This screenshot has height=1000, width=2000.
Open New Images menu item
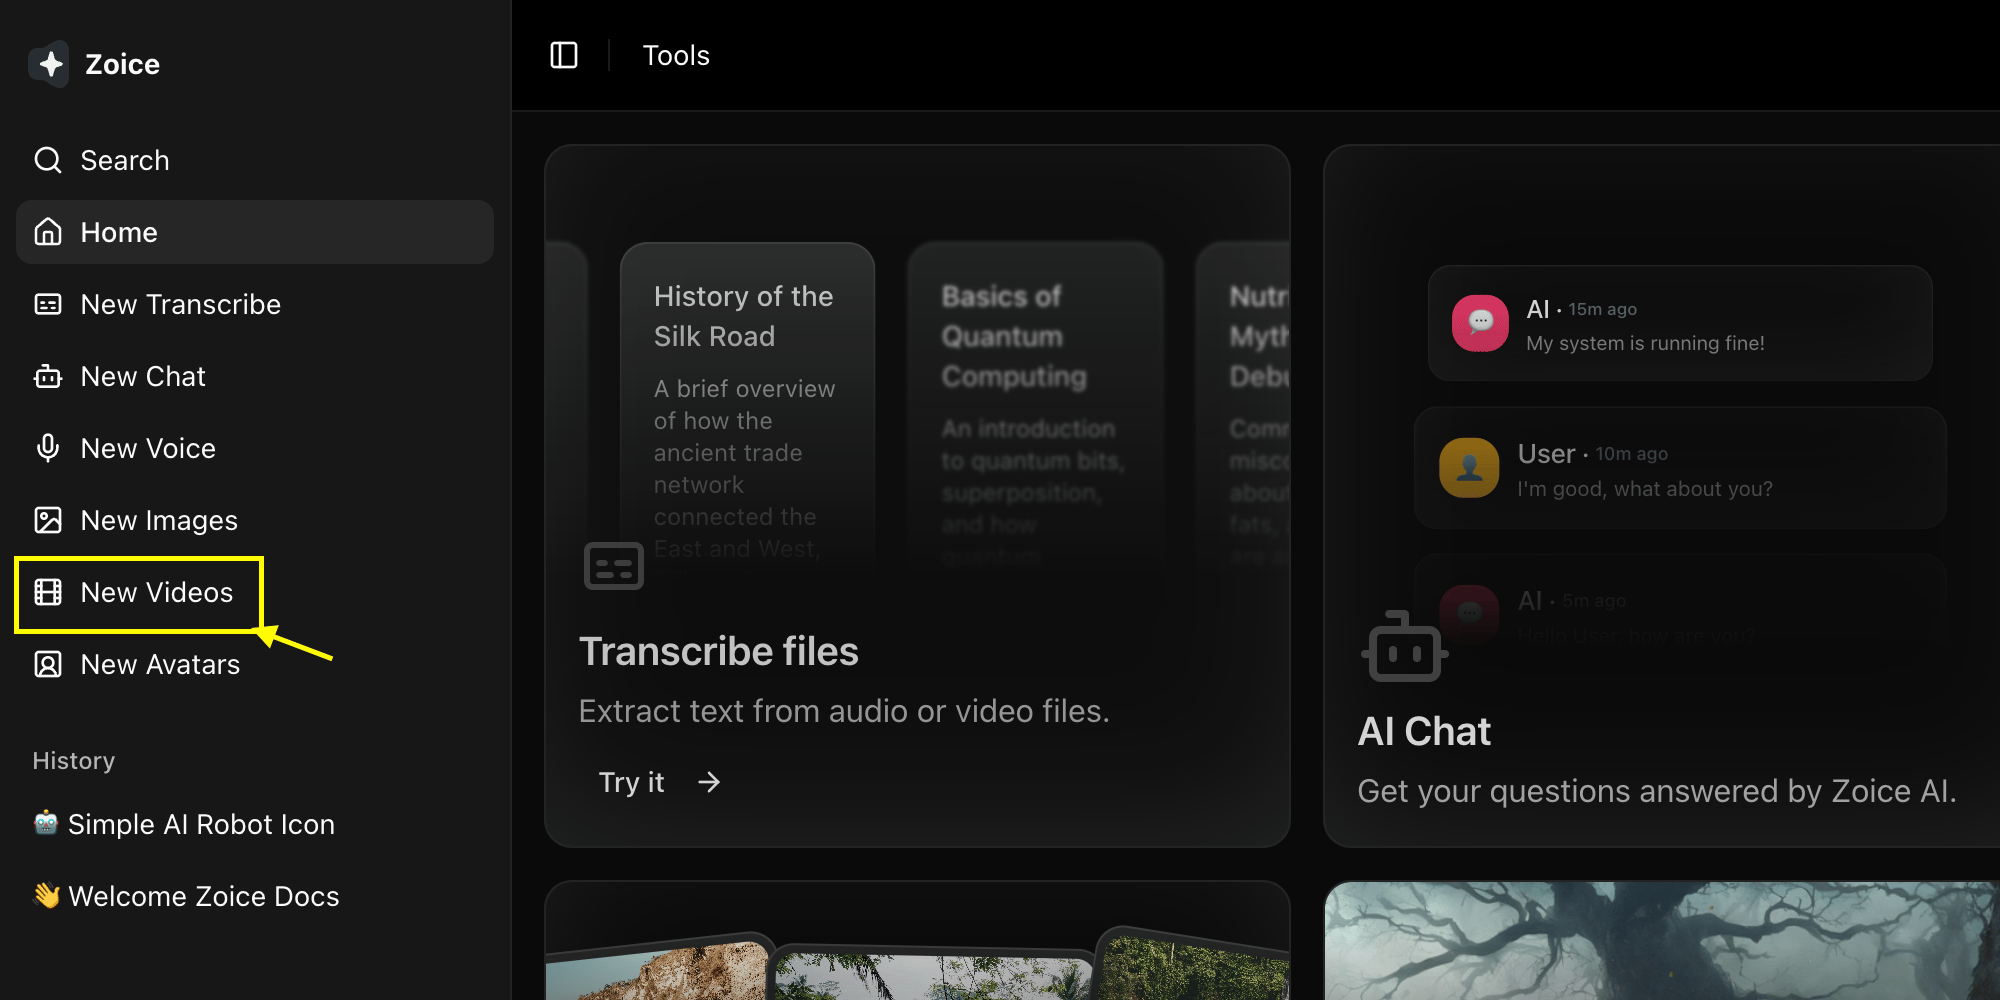pyautogui.click(x=255, y=520)
